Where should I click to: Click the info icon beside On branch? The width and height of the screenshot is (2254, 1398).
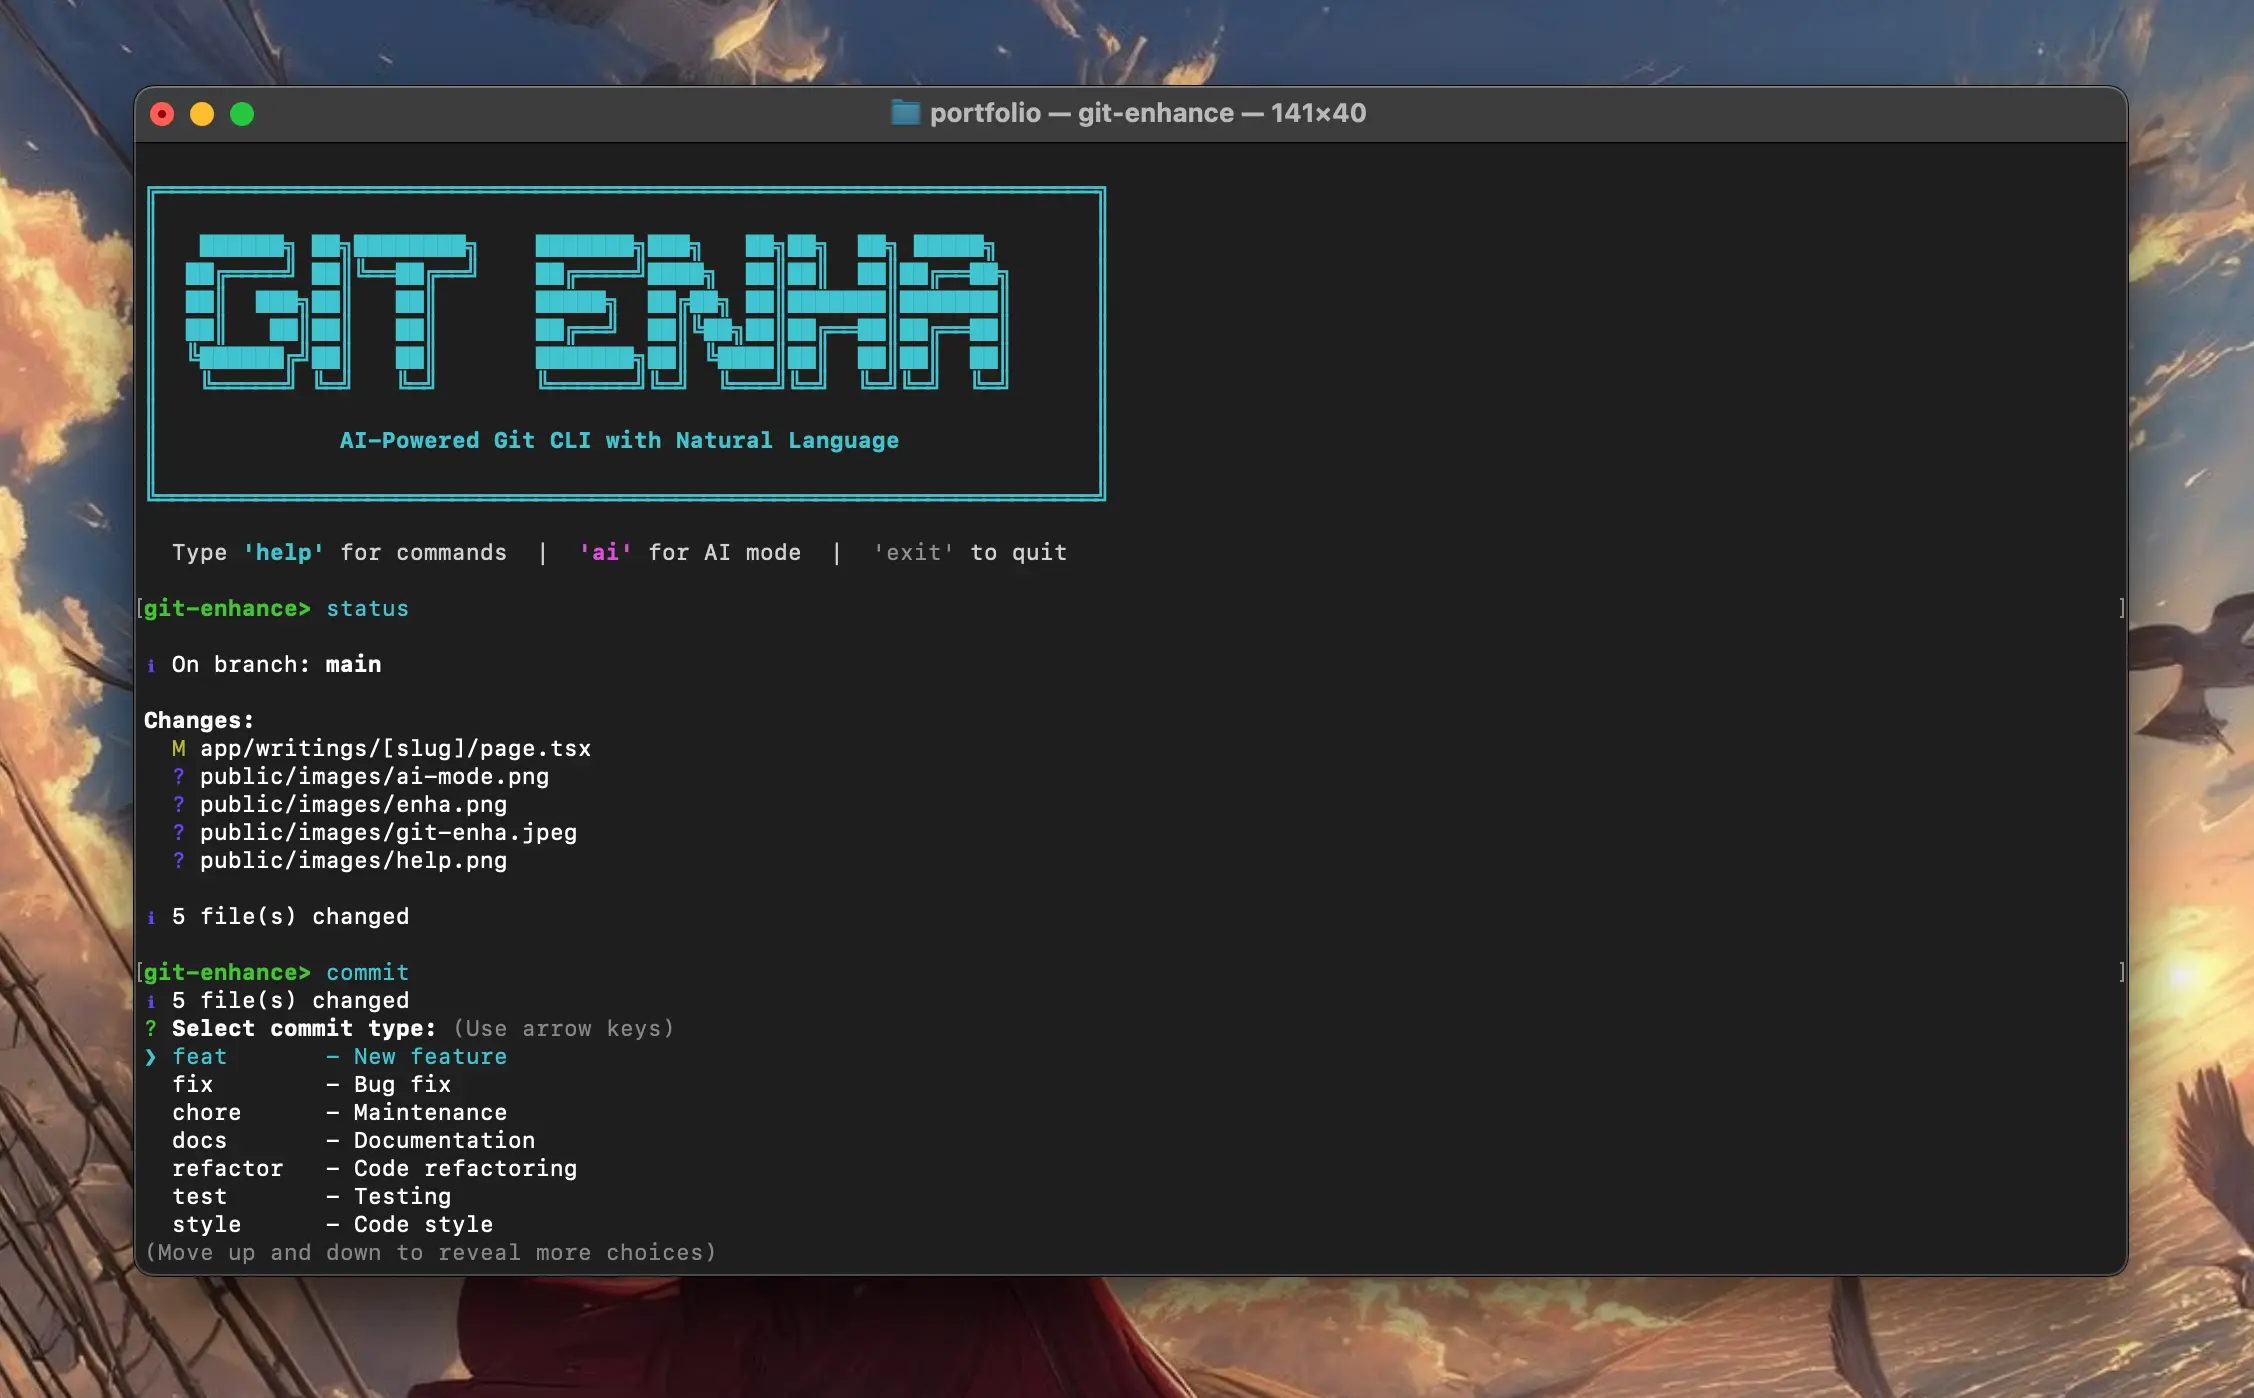click(x=151, y=666)
